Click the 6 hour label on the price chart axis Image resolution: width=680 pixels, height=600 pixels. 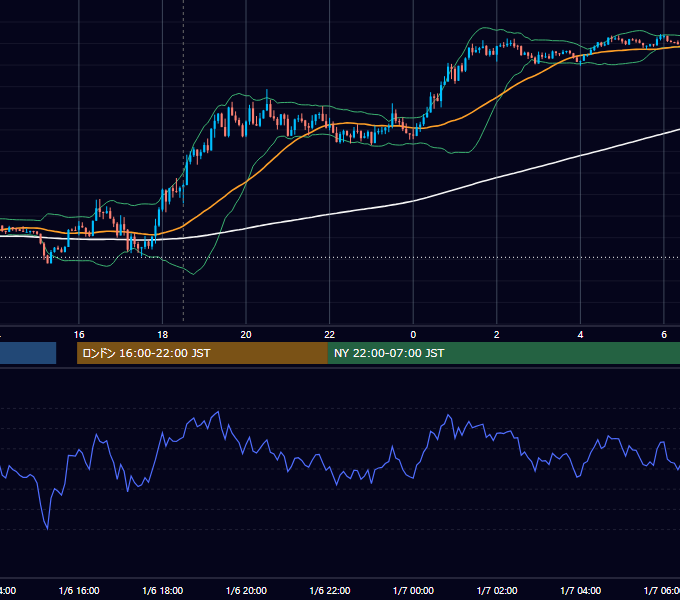tap(664, 335)
